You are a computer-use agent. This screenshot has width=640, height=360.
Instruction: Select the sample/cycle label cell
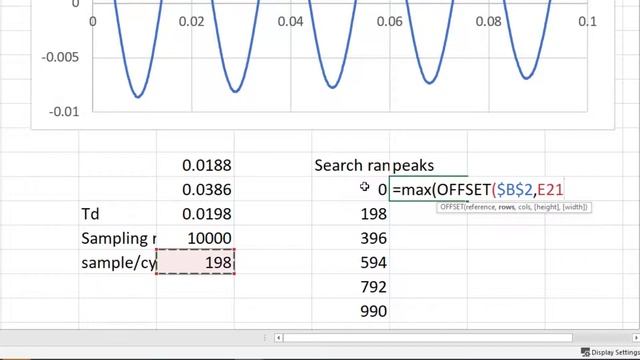(118, 262)
